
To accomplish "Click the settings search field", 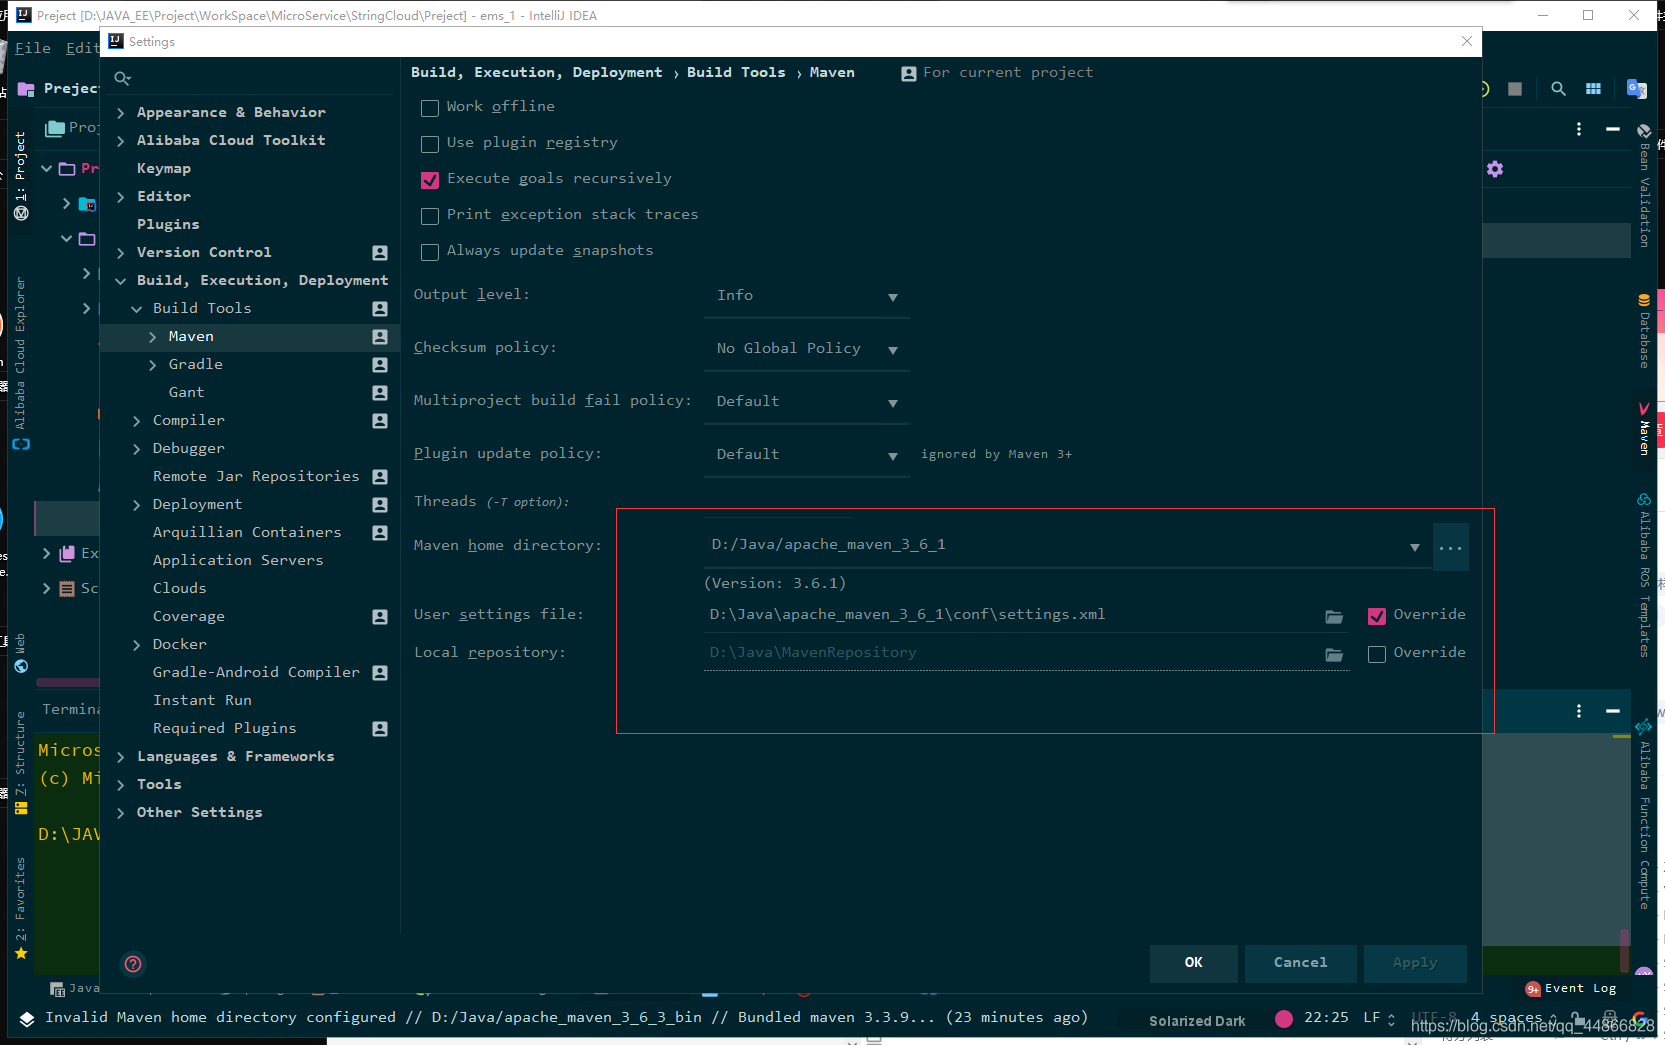I will 250,79.
